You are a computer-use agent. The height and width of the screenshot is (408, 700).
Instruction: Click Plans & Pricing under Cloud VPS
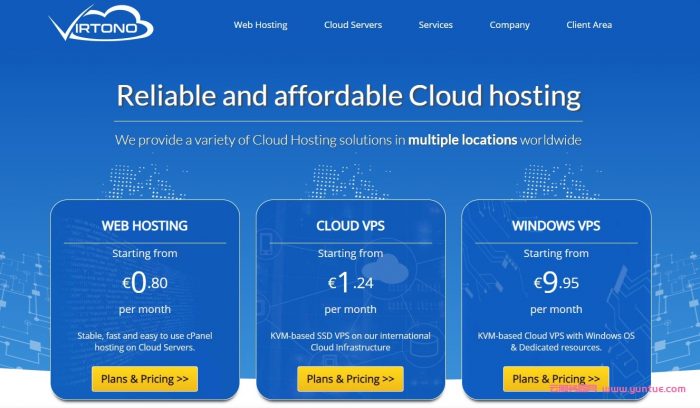[x=350, y=379]
